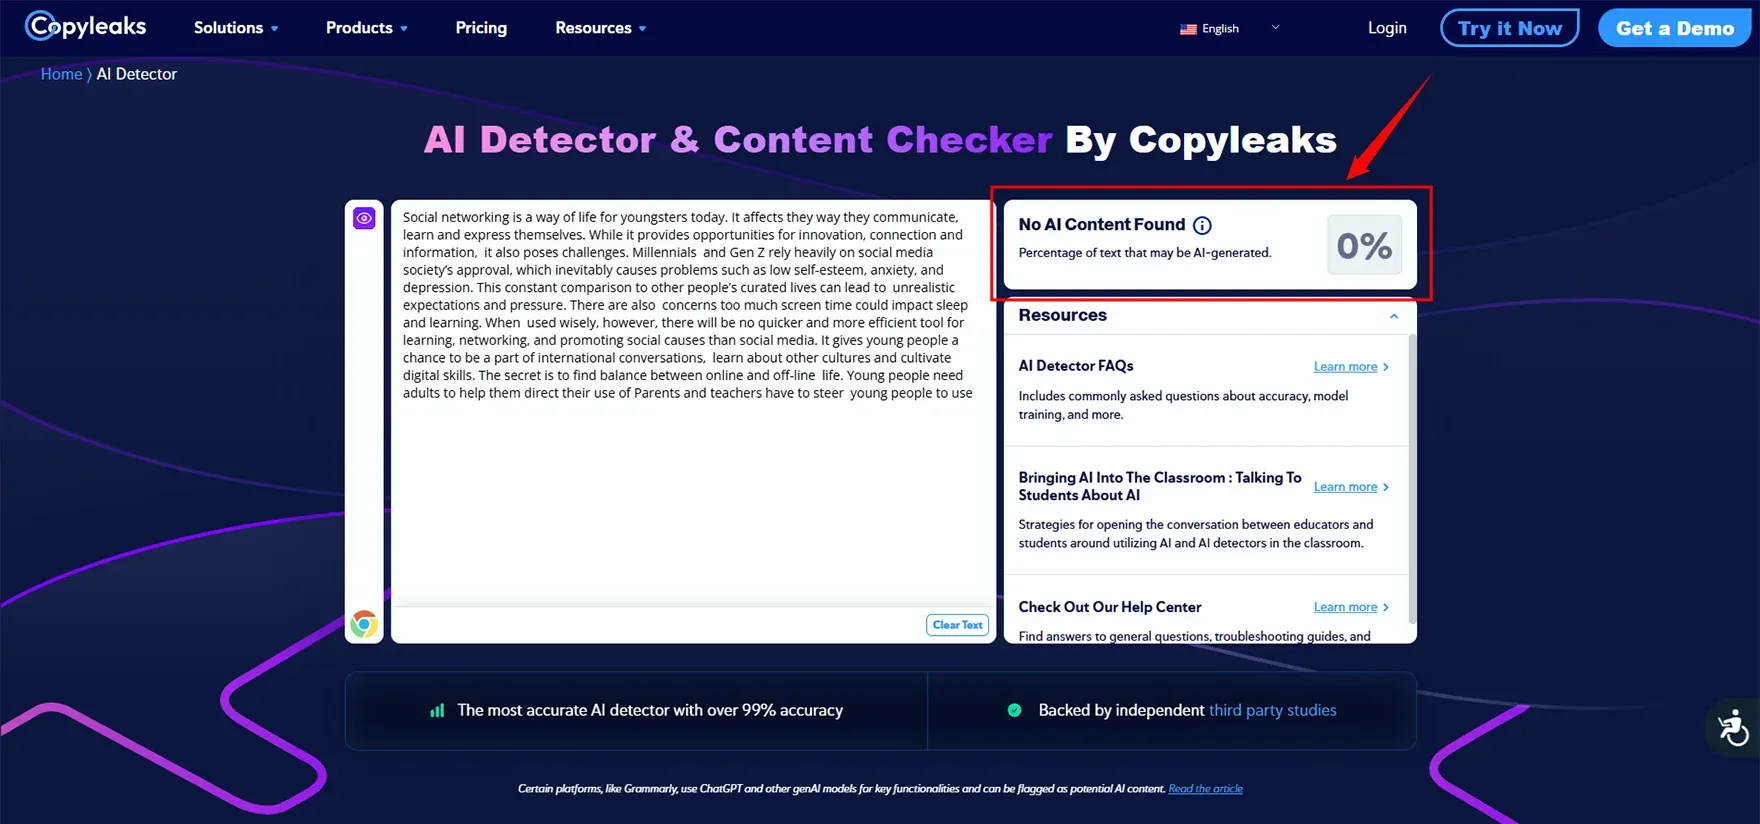This screenshot has height=824, width=1760.
Task: Click the green bar chart accuracy icon
Action: click(437, 710)
